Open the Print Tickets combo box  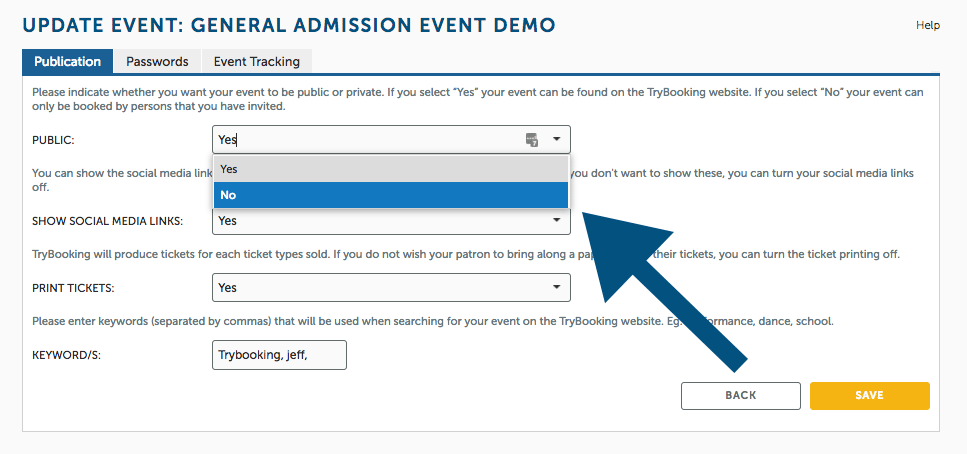tap(391, 287)
